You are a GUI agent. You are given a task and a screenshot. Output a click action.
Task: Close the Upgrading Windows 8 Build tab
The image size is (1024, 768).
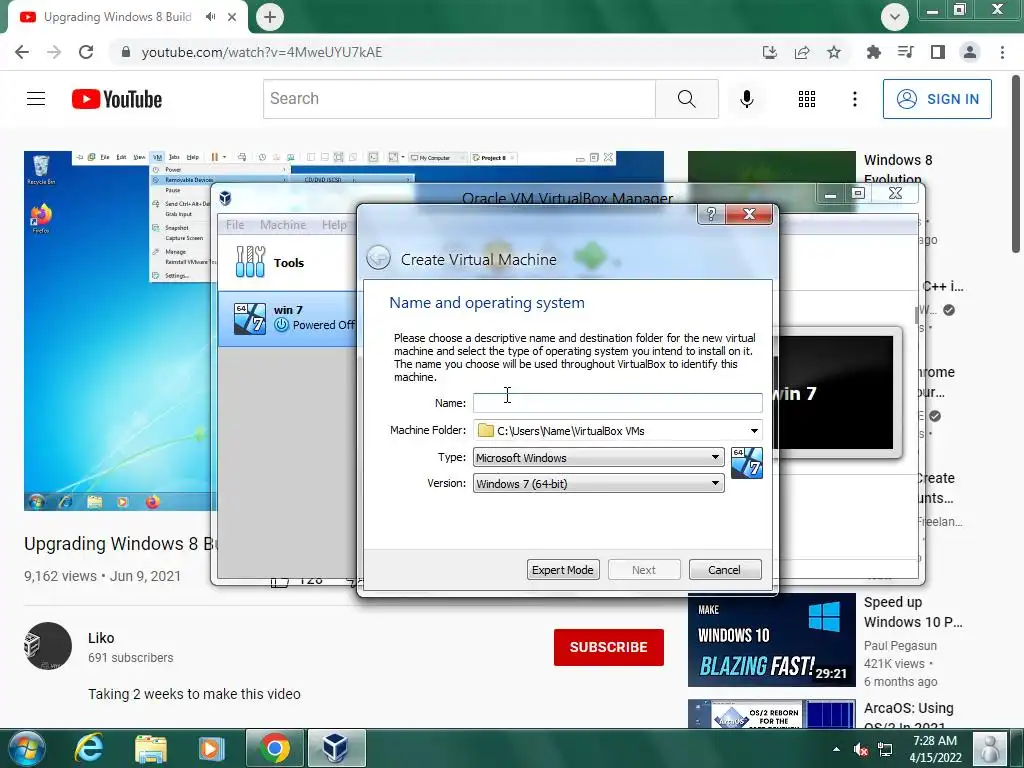232,17
